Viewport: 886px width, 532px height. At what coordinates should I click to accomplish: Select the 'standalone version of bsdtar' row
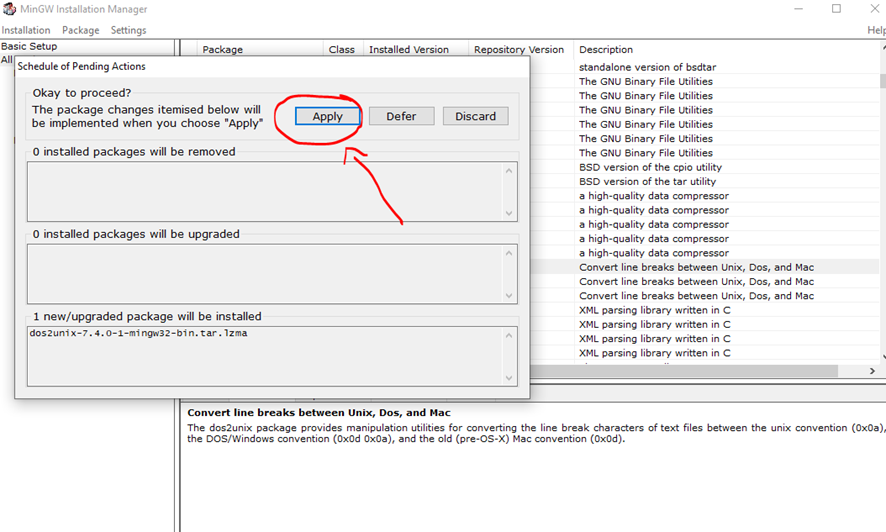point(647,67)
